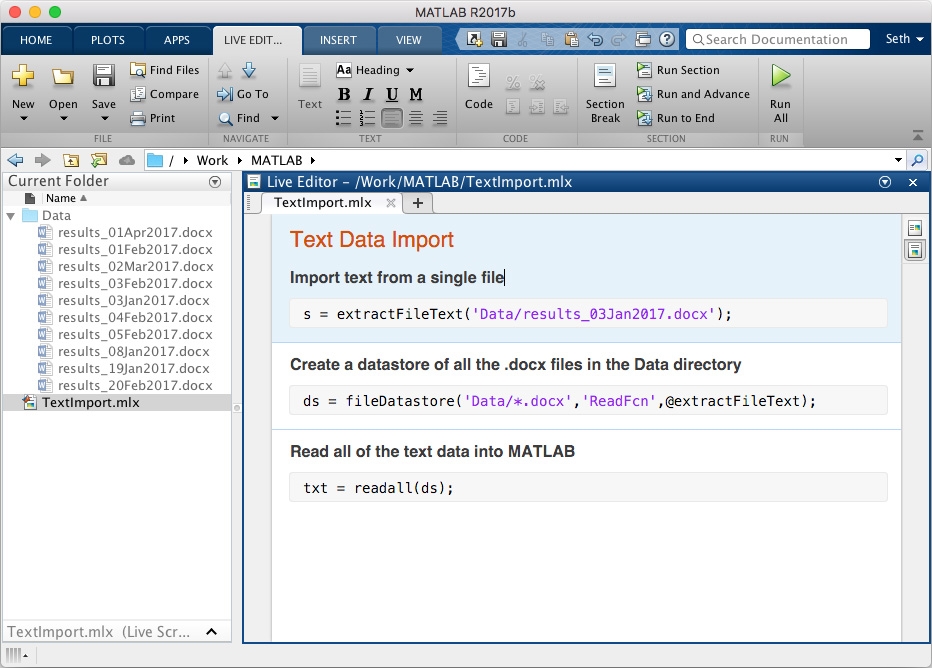This screenshot has height=668, width=932.
Task: Toggle bold text formatting
Action: point(343,94)
